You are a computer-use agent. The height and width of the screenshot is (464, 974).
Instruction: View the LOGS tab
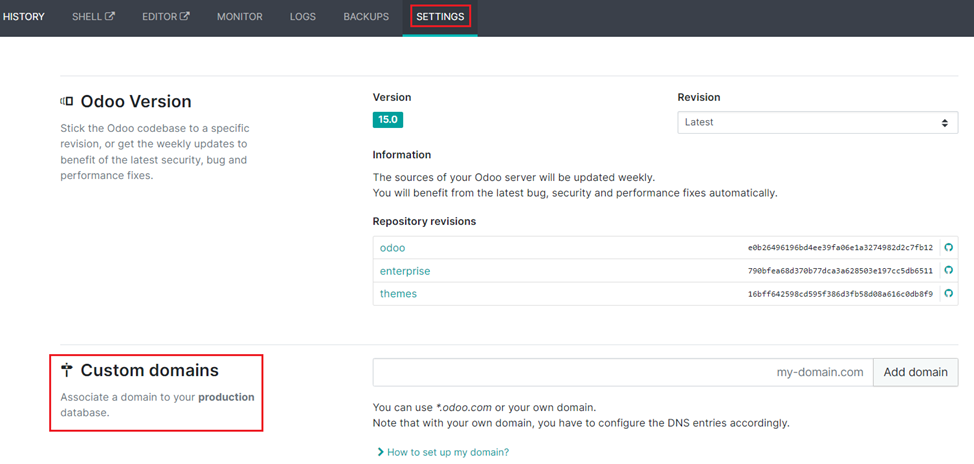pos(303,17)
